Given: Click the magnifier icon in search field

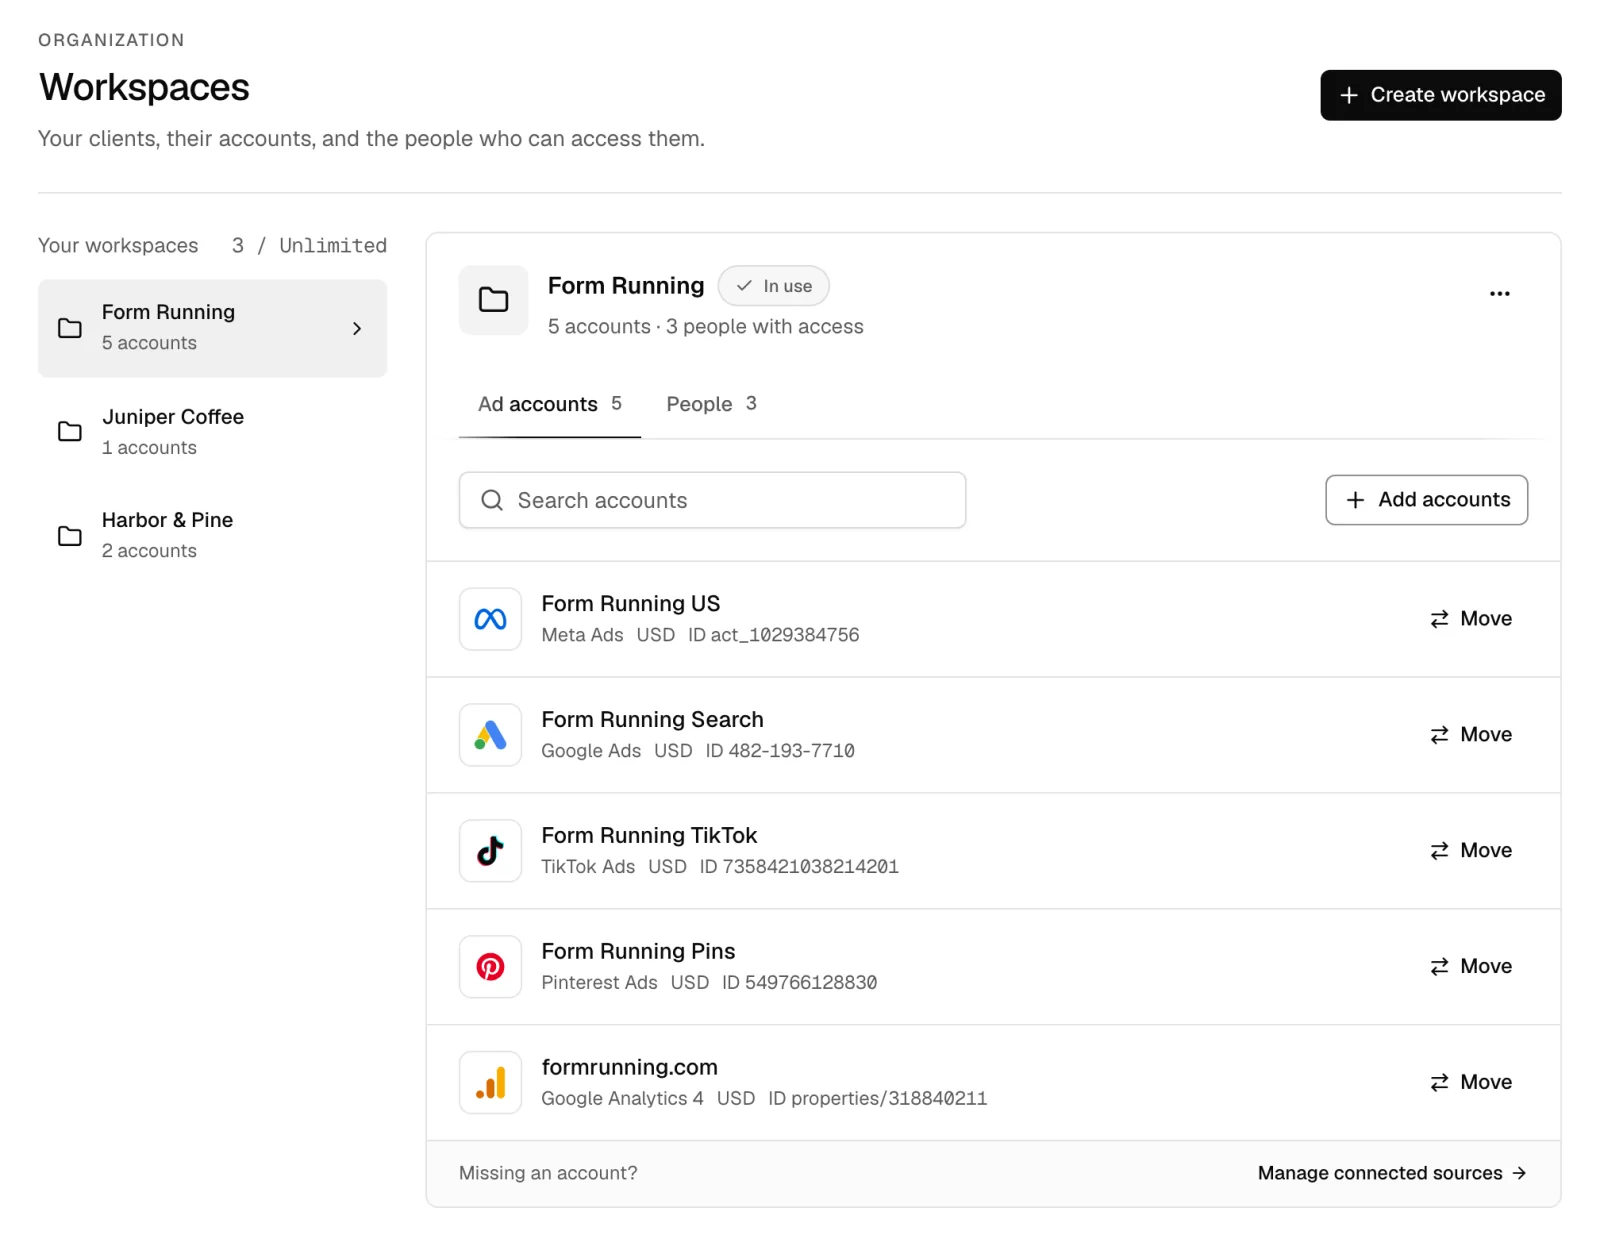Looking at the screenshot, I should (492, 500).
